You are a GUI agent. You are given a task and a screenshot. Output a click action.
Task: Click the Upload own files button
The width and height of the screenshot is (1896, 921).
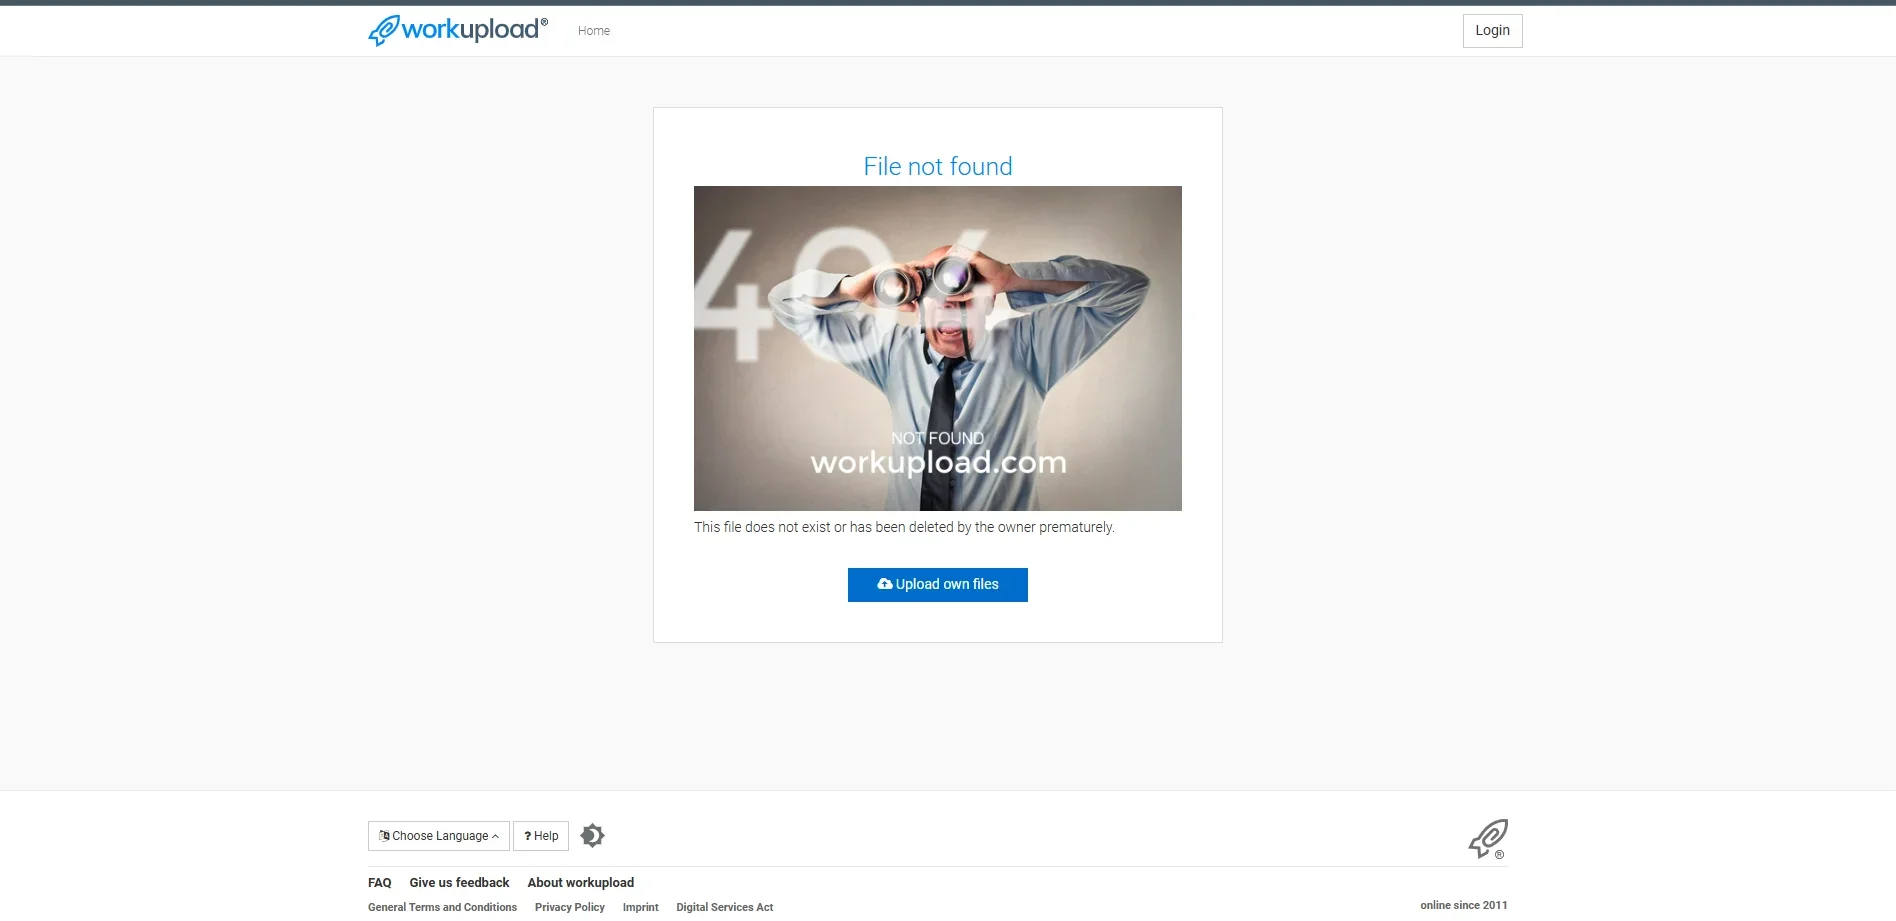(938, 585)
